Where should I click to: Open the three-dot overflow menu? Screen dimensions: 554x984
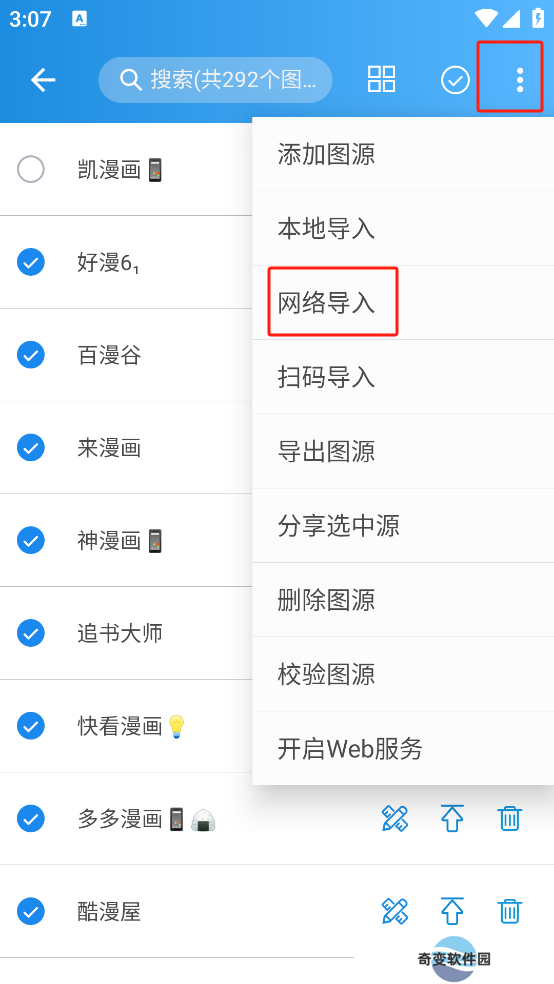tap(519, 80)
